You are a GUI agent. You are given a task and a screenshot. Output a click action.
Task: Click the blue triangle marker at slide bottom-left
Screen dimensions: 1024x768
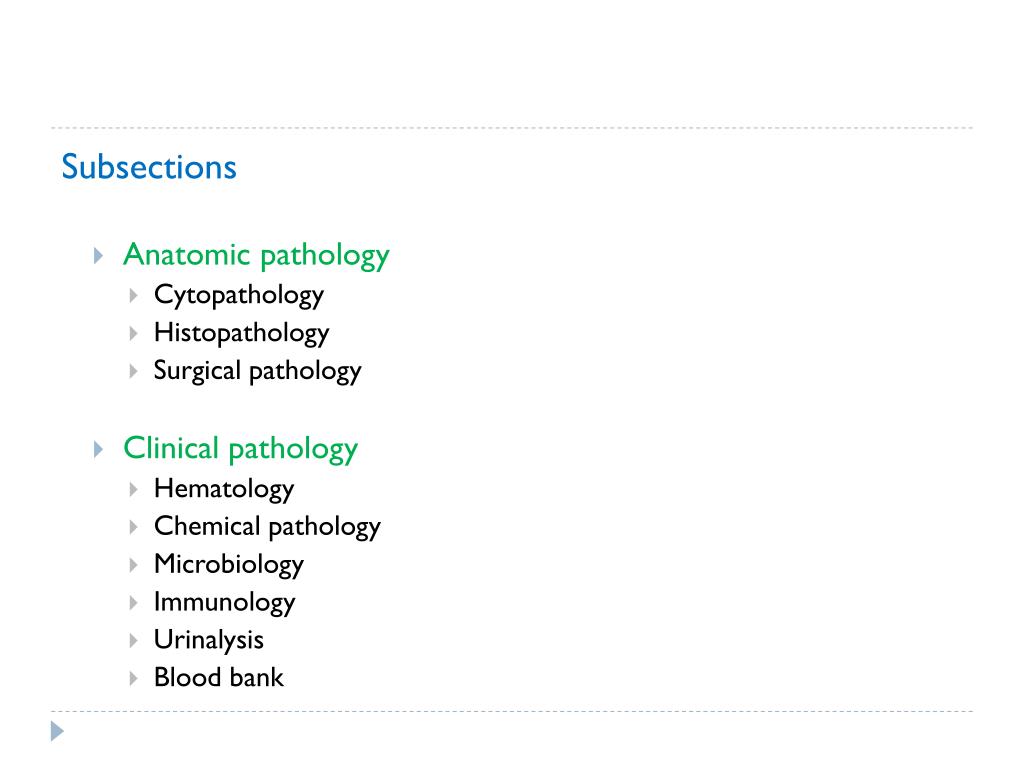57,731
